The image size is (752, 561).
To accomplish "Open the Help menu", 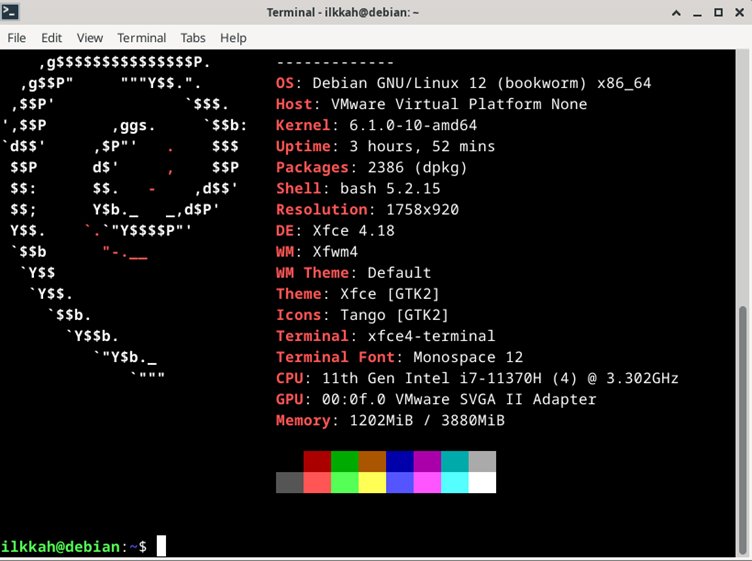I will pos(233,38).
